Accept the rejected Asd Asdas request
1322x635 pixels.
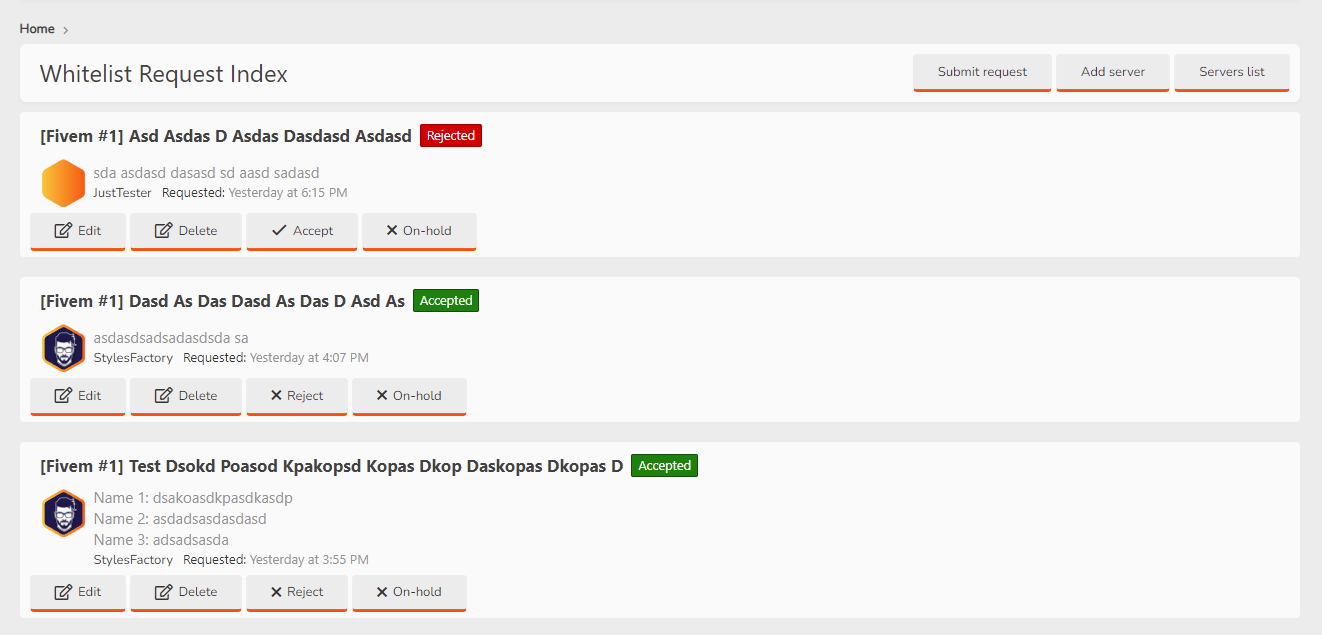(x=302, y=231)
